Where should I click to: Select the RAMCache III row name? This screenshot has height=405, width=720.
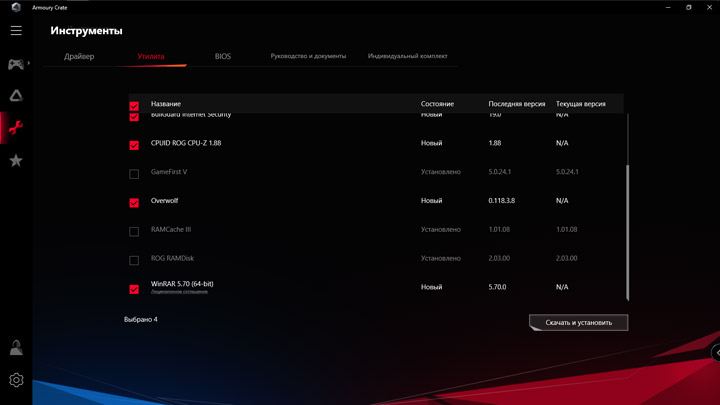pyautogui.click(x=171, y=229)
